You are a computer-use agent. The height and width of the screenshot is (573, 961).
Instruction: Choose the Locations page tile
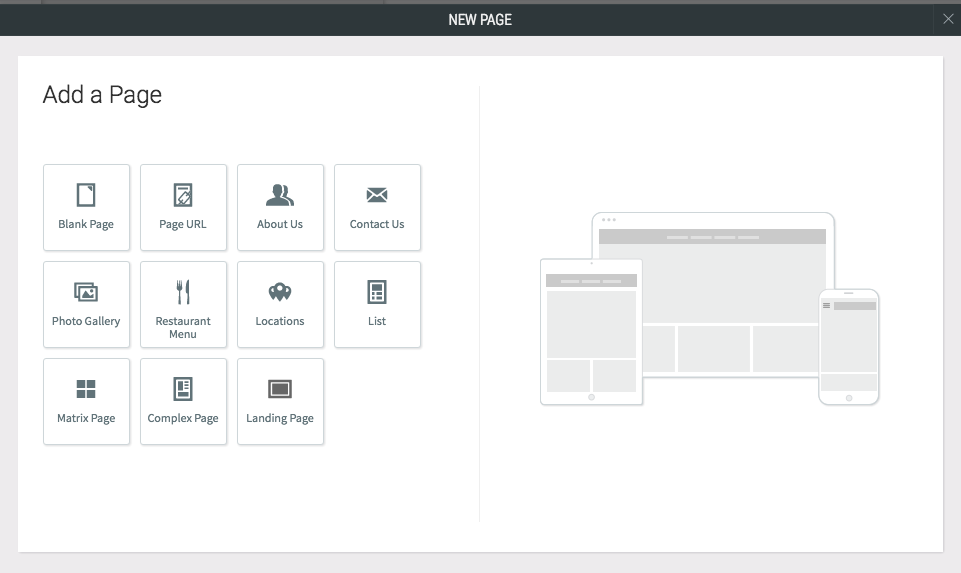pyautogui.click(x=280, y=305)
